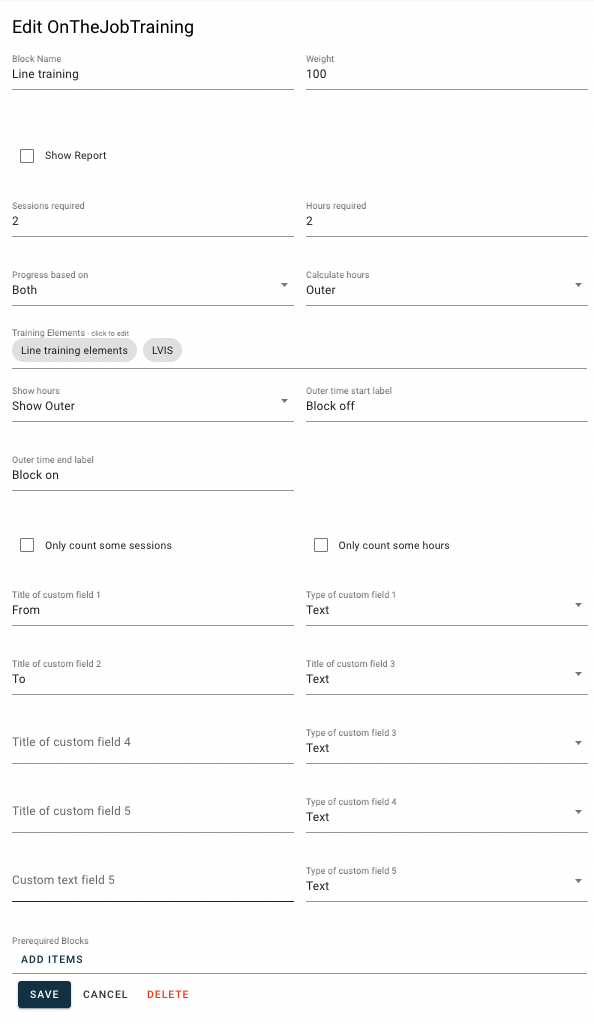Delete this training block
Viewport: 594px width, 1024px height.
168,995
